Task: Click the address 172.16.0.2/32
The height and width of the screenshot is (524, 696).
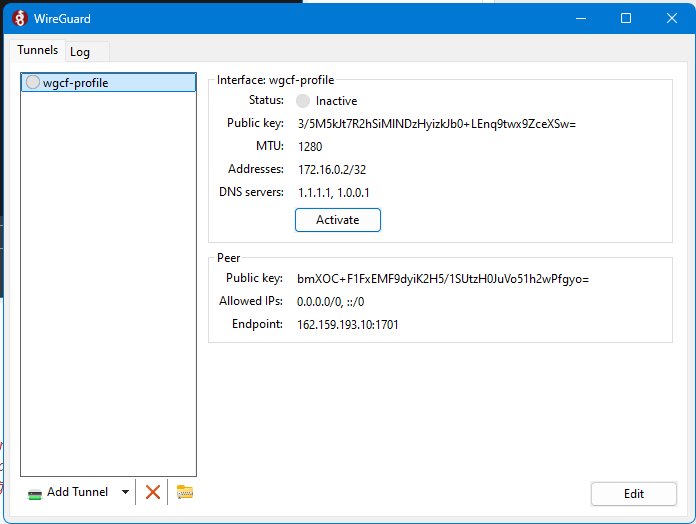Action: coord(332,169)
